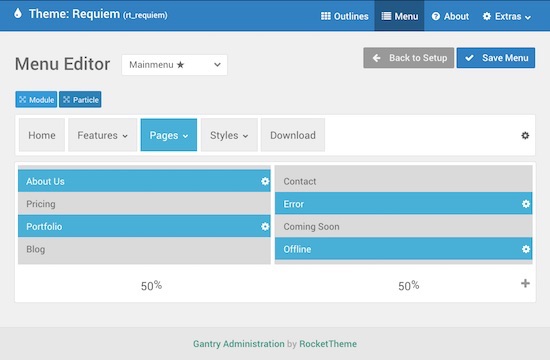Add a new column with plus icon

(525, 283)
